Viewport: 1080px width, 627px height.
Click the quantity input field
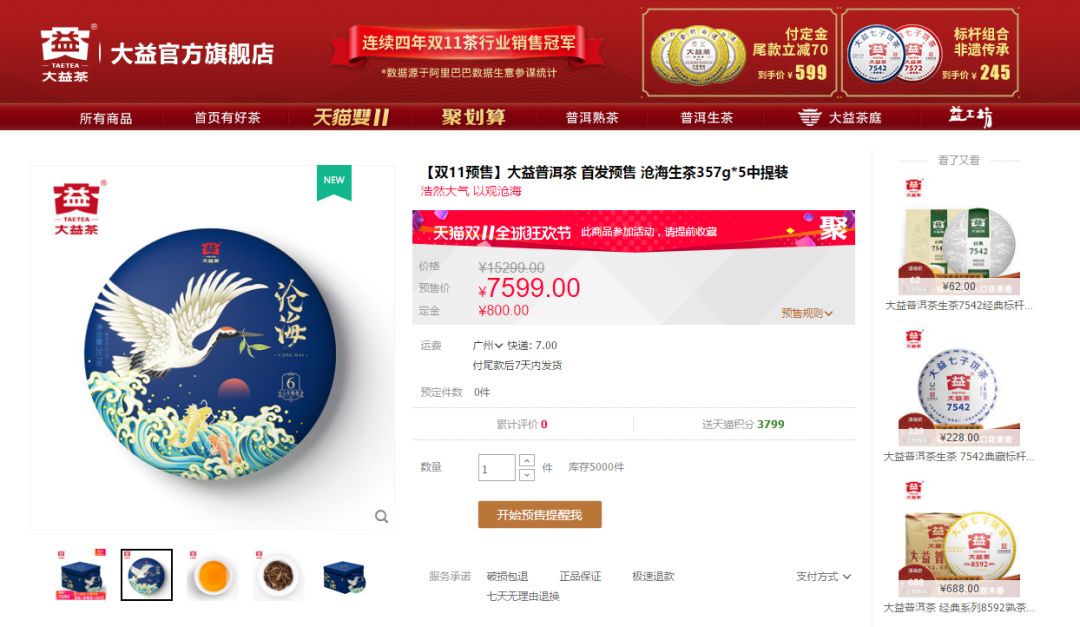point(497,468)
